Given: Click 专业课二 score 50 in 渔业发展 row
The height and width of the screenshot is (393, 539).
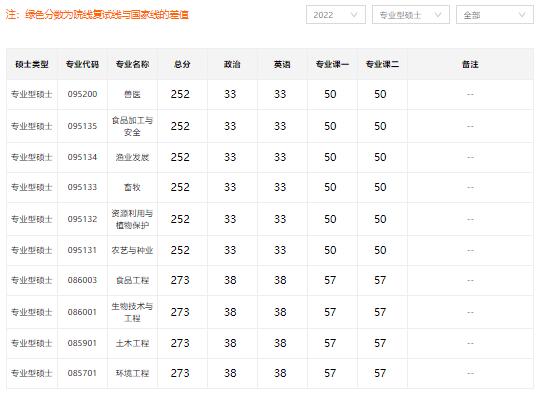Looking at the screenshot, I should click(x=380, y=157).
